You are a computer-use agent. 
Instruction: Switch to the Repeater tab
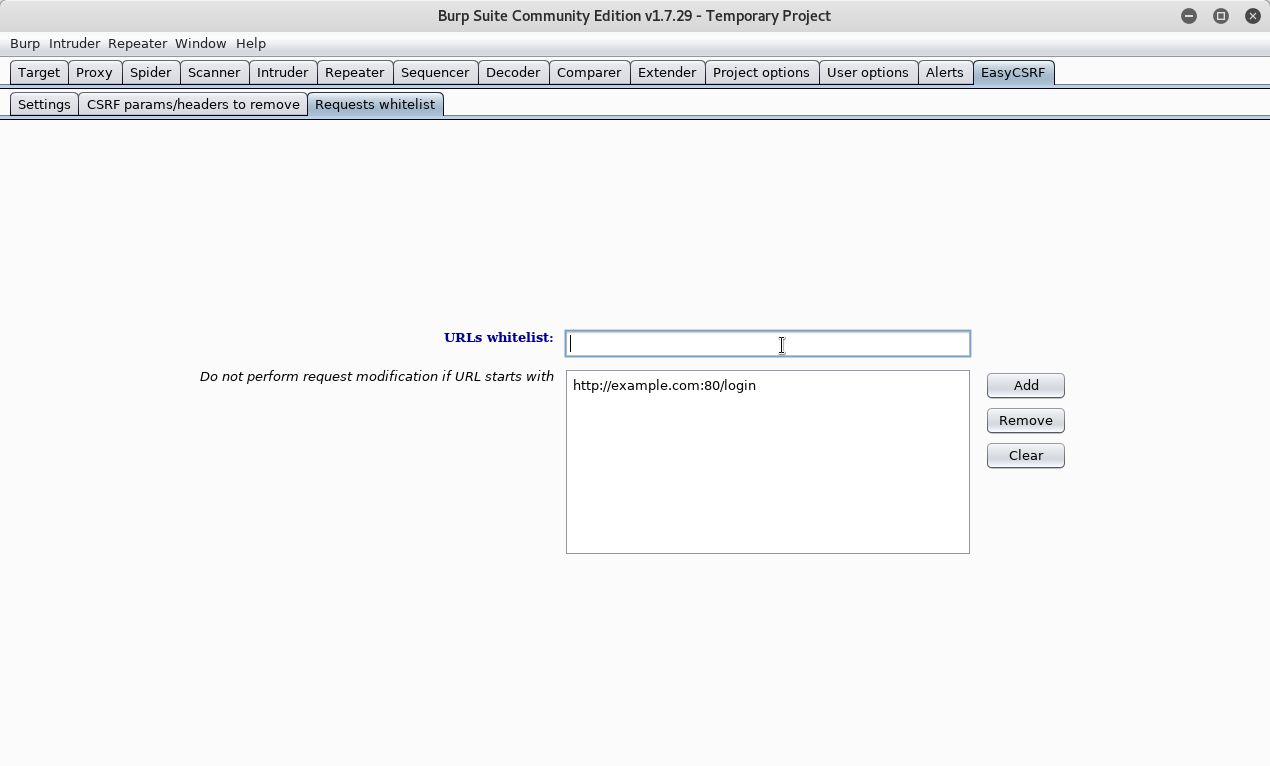point(355,73)
